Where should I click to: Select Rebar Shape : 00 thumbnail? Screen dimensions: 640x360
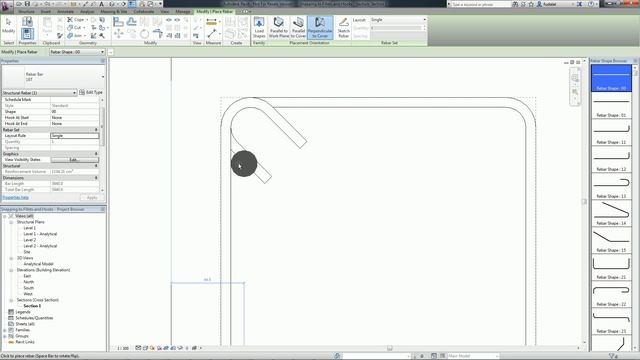[x=611, y=78]
